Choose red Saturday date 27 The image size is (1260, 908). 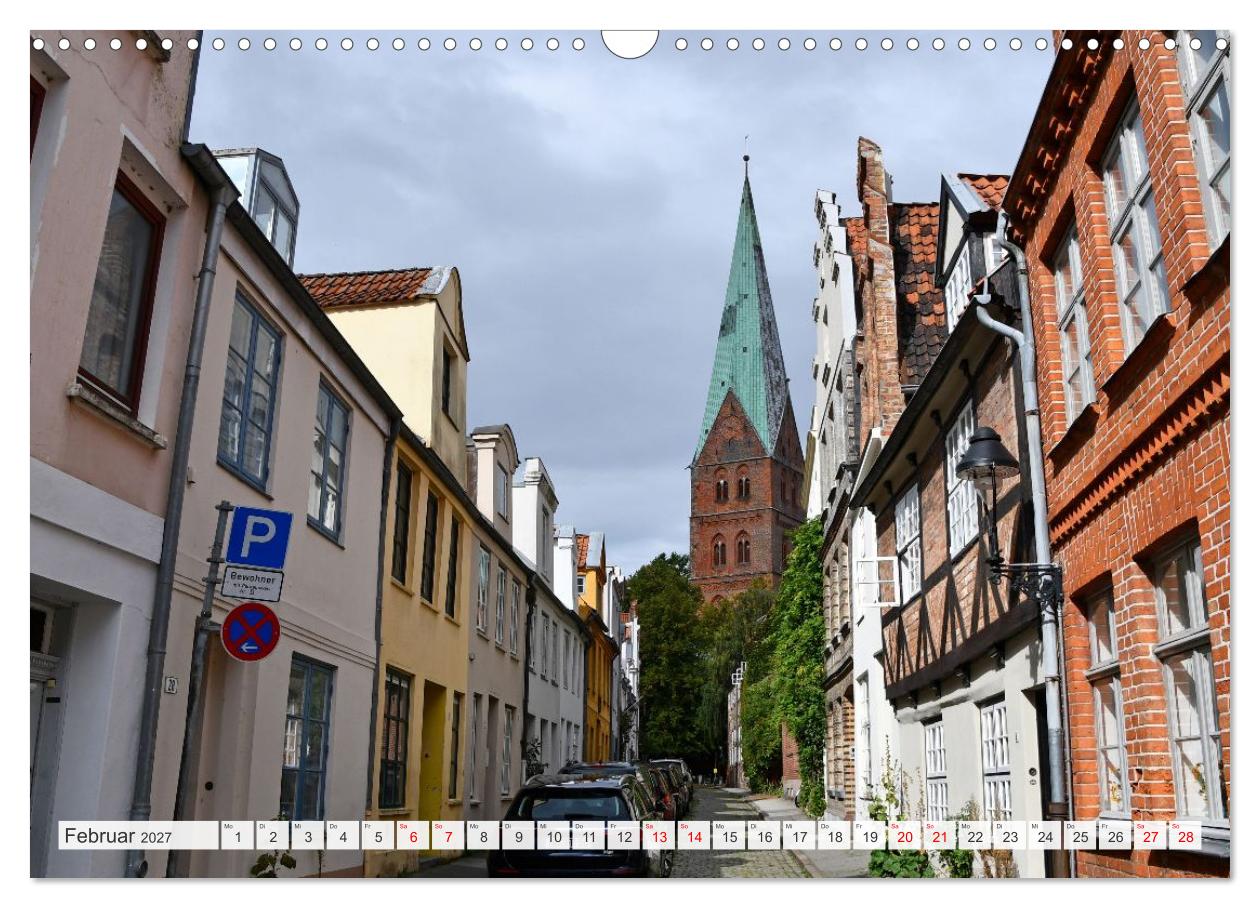tap(1149, 836)
